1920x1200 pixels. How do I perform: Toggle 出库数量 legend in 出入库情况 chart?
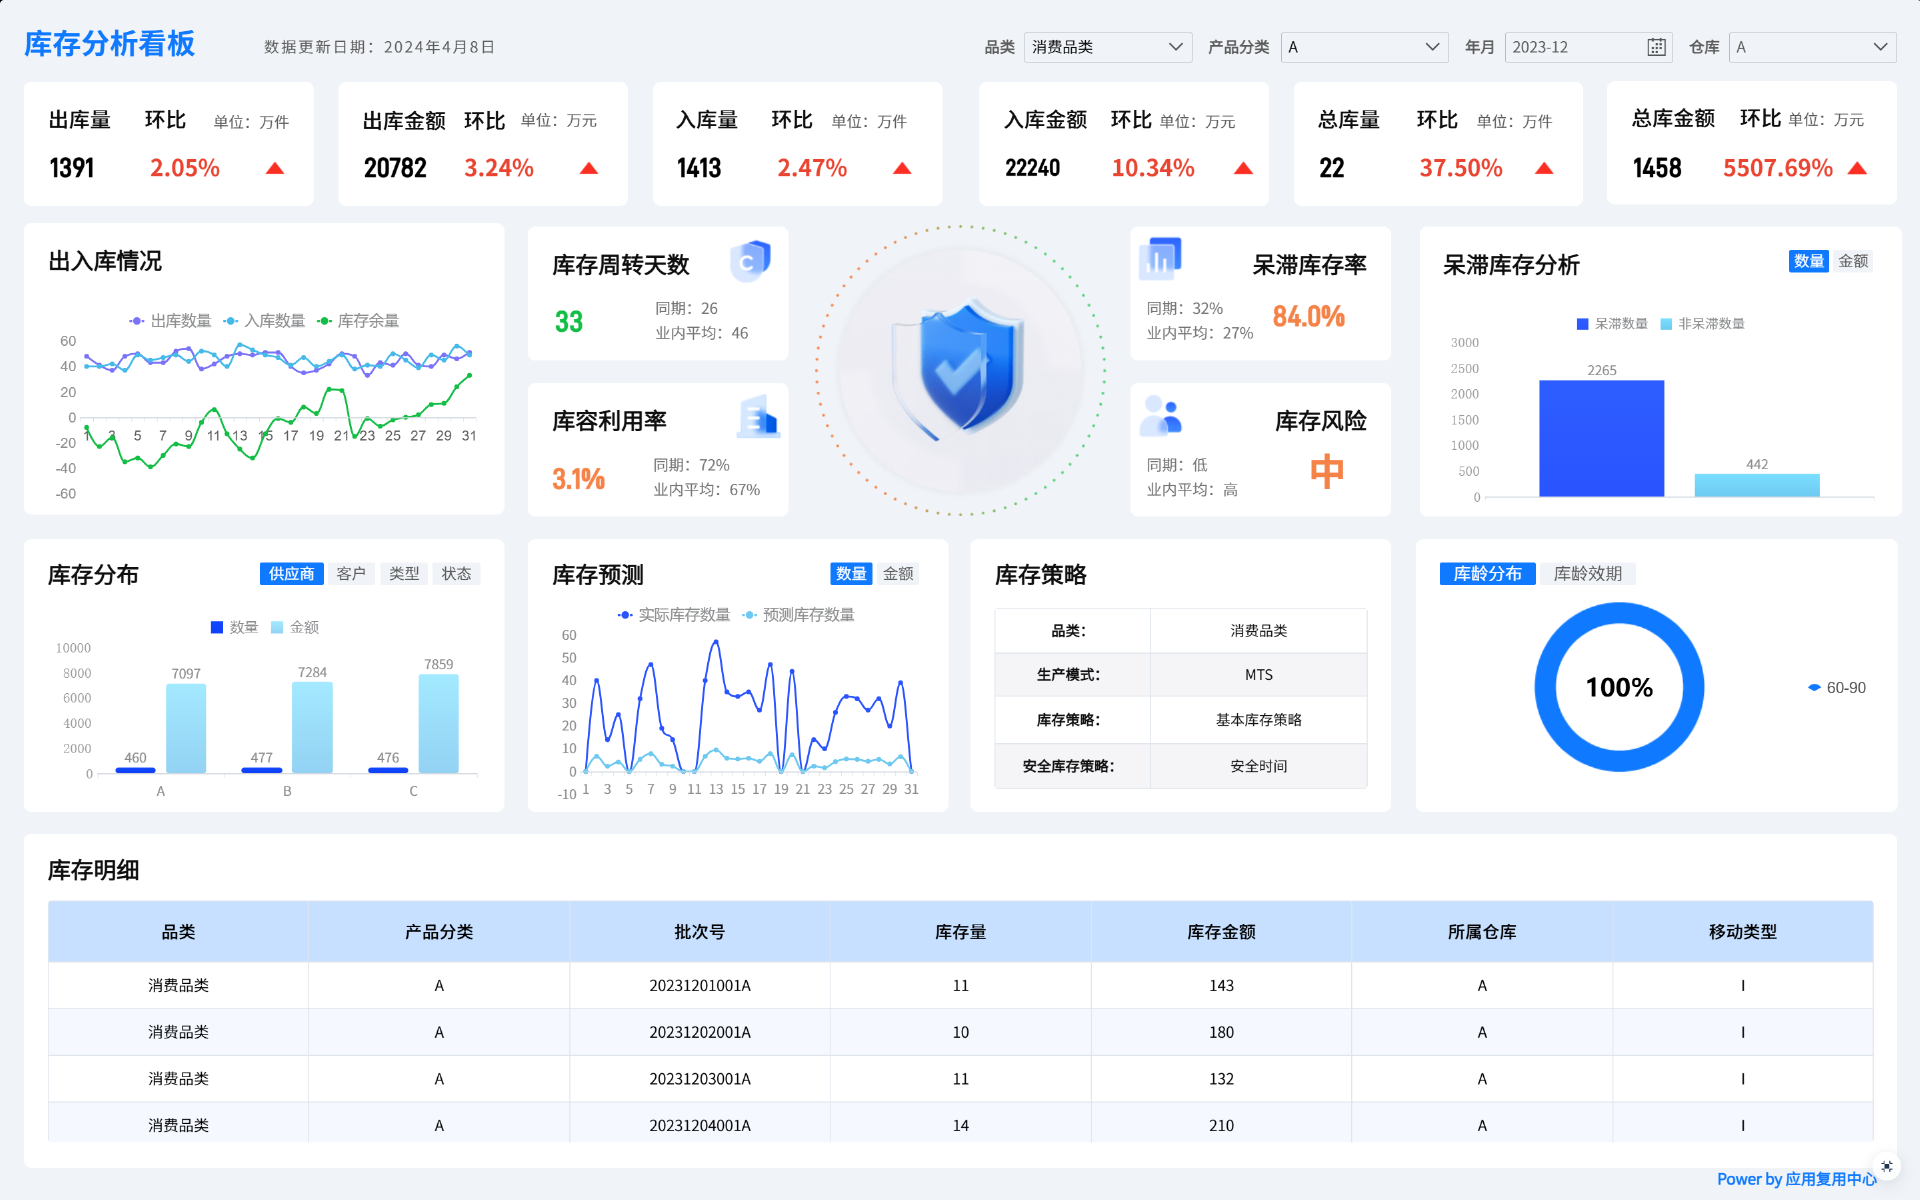click(x=170, y=321)
